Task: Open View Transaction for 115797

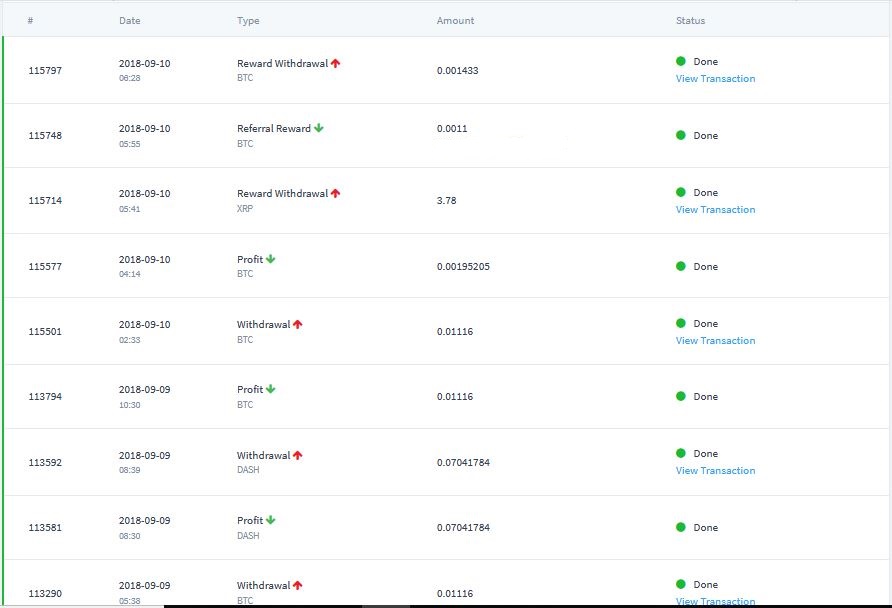Action: [x=715, y=78]
